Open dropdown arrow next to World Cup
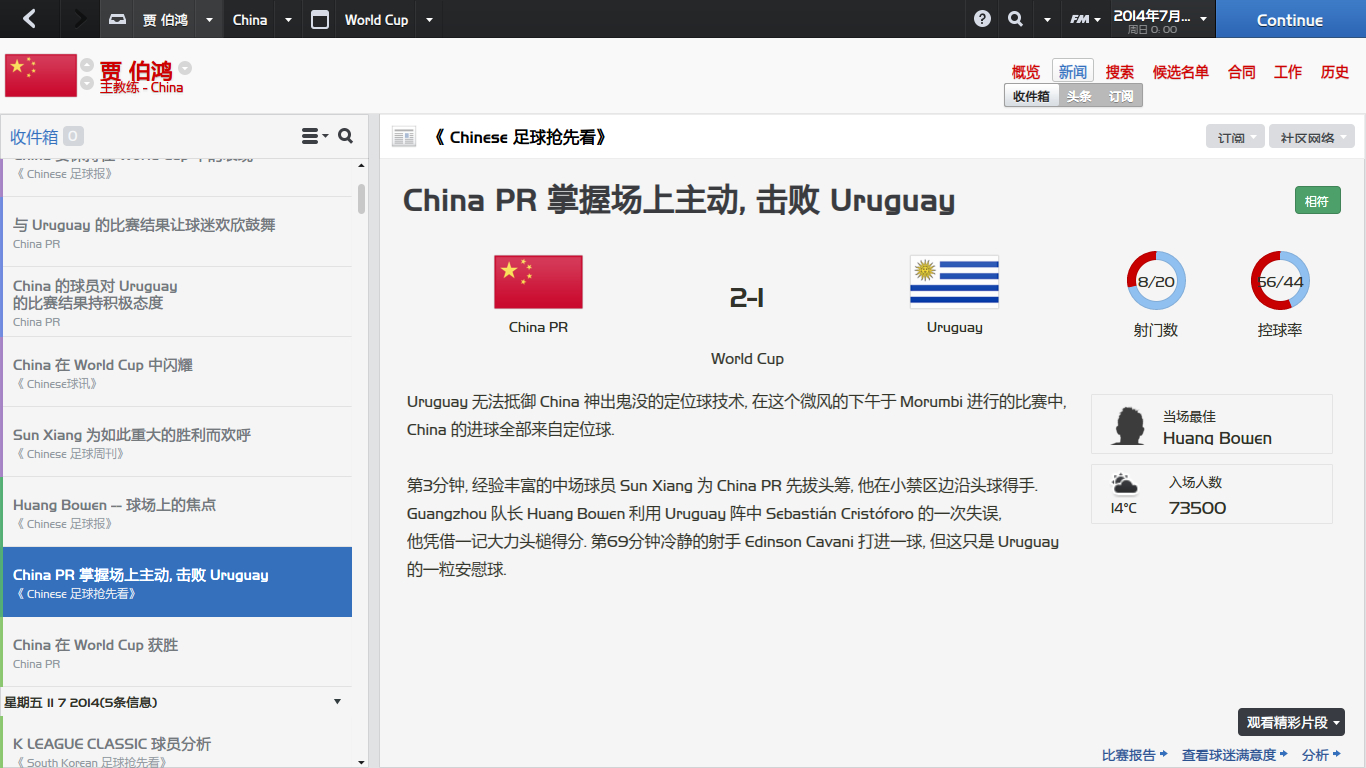Viewport: 1366px width, 768px height. pos(429,20)
